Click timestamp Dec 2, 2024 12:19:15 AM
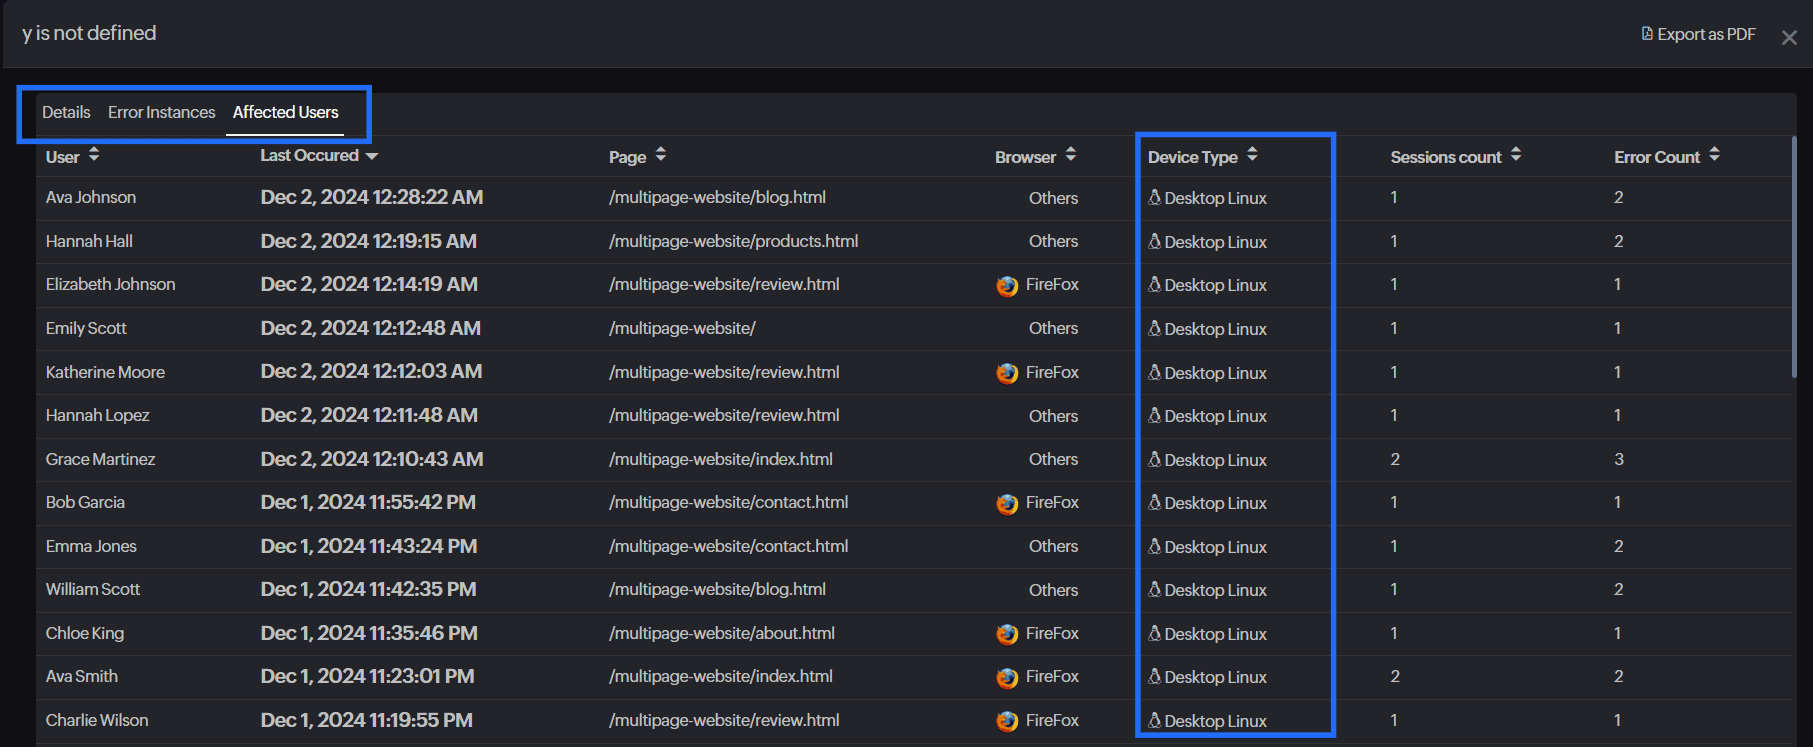Image resolution: width=1813 pixels, height=747 pixels. 369,241
